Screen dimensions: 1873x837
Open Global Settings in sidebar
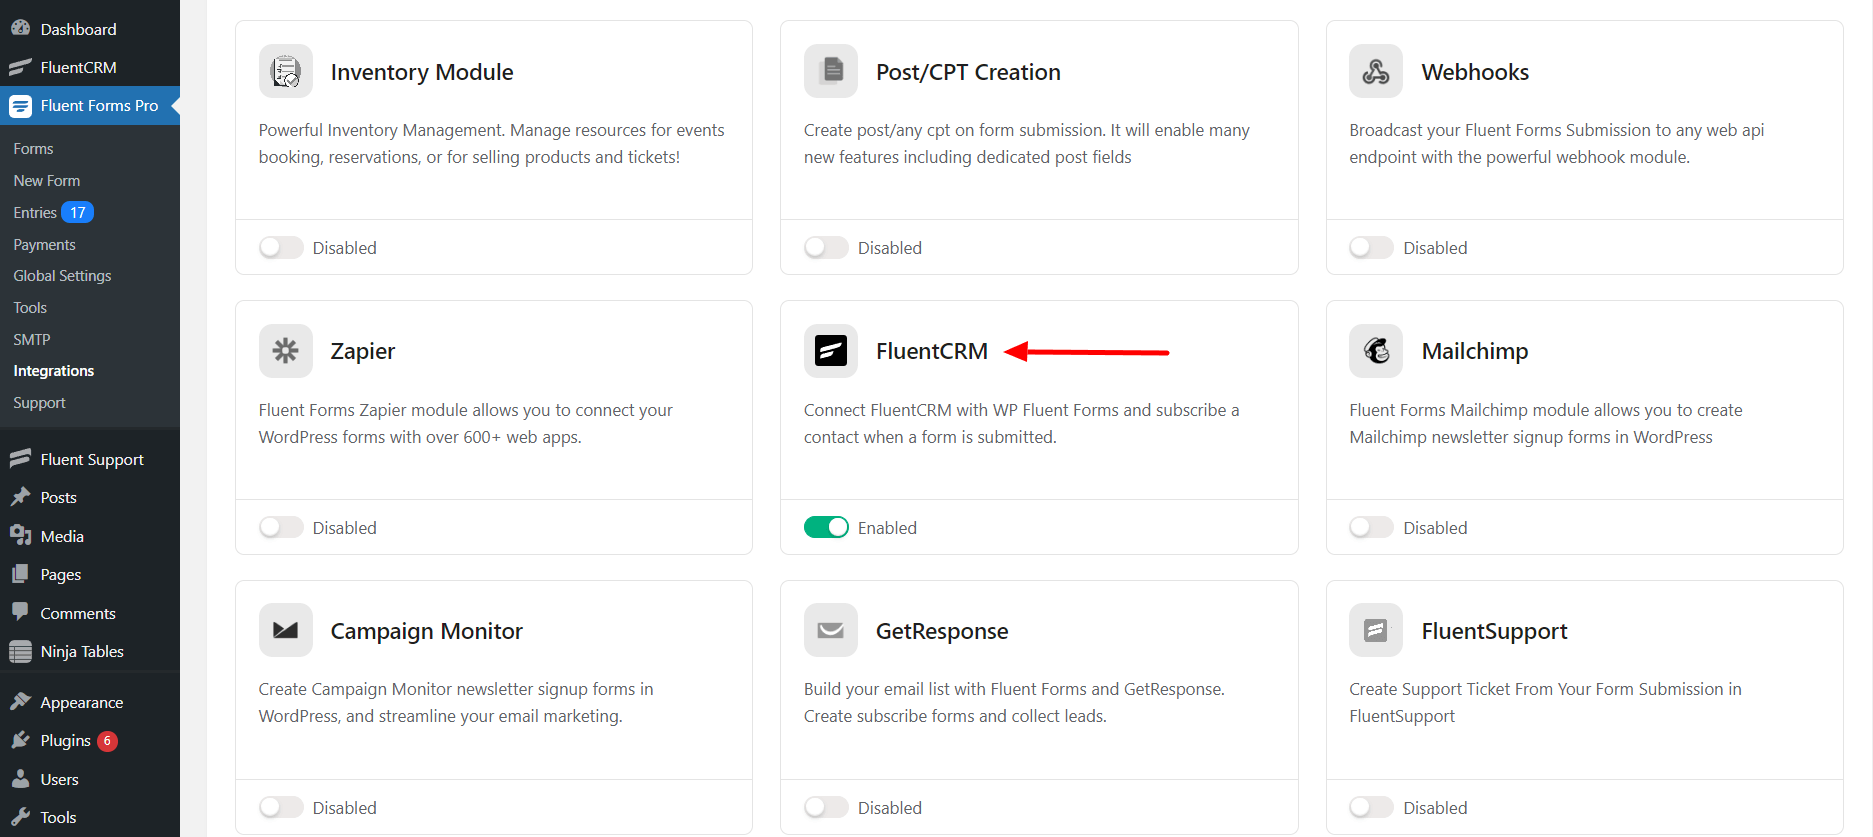click(x=62, y=276)
